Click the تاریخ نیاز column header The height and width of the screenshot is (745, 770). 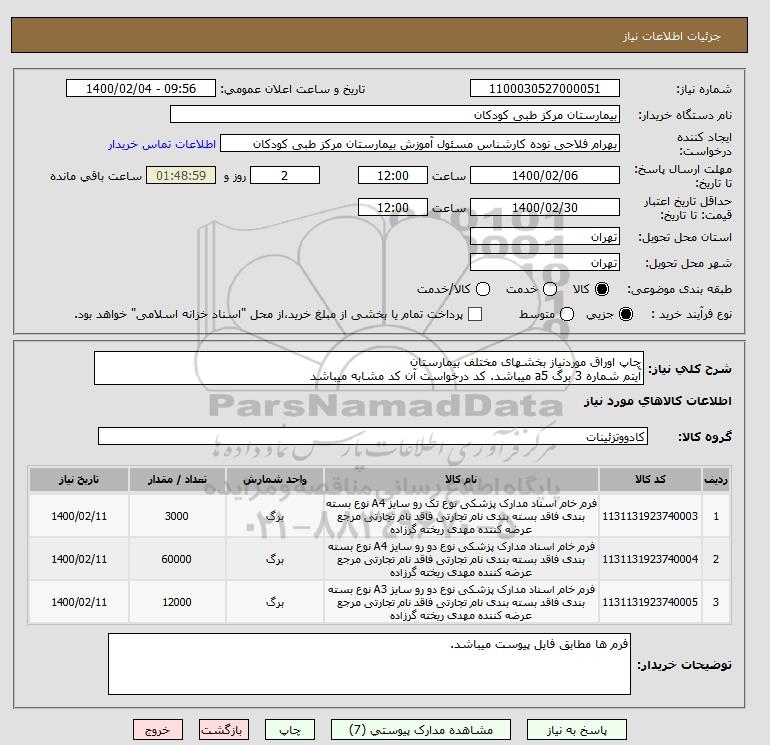click(x=79, y=480)
